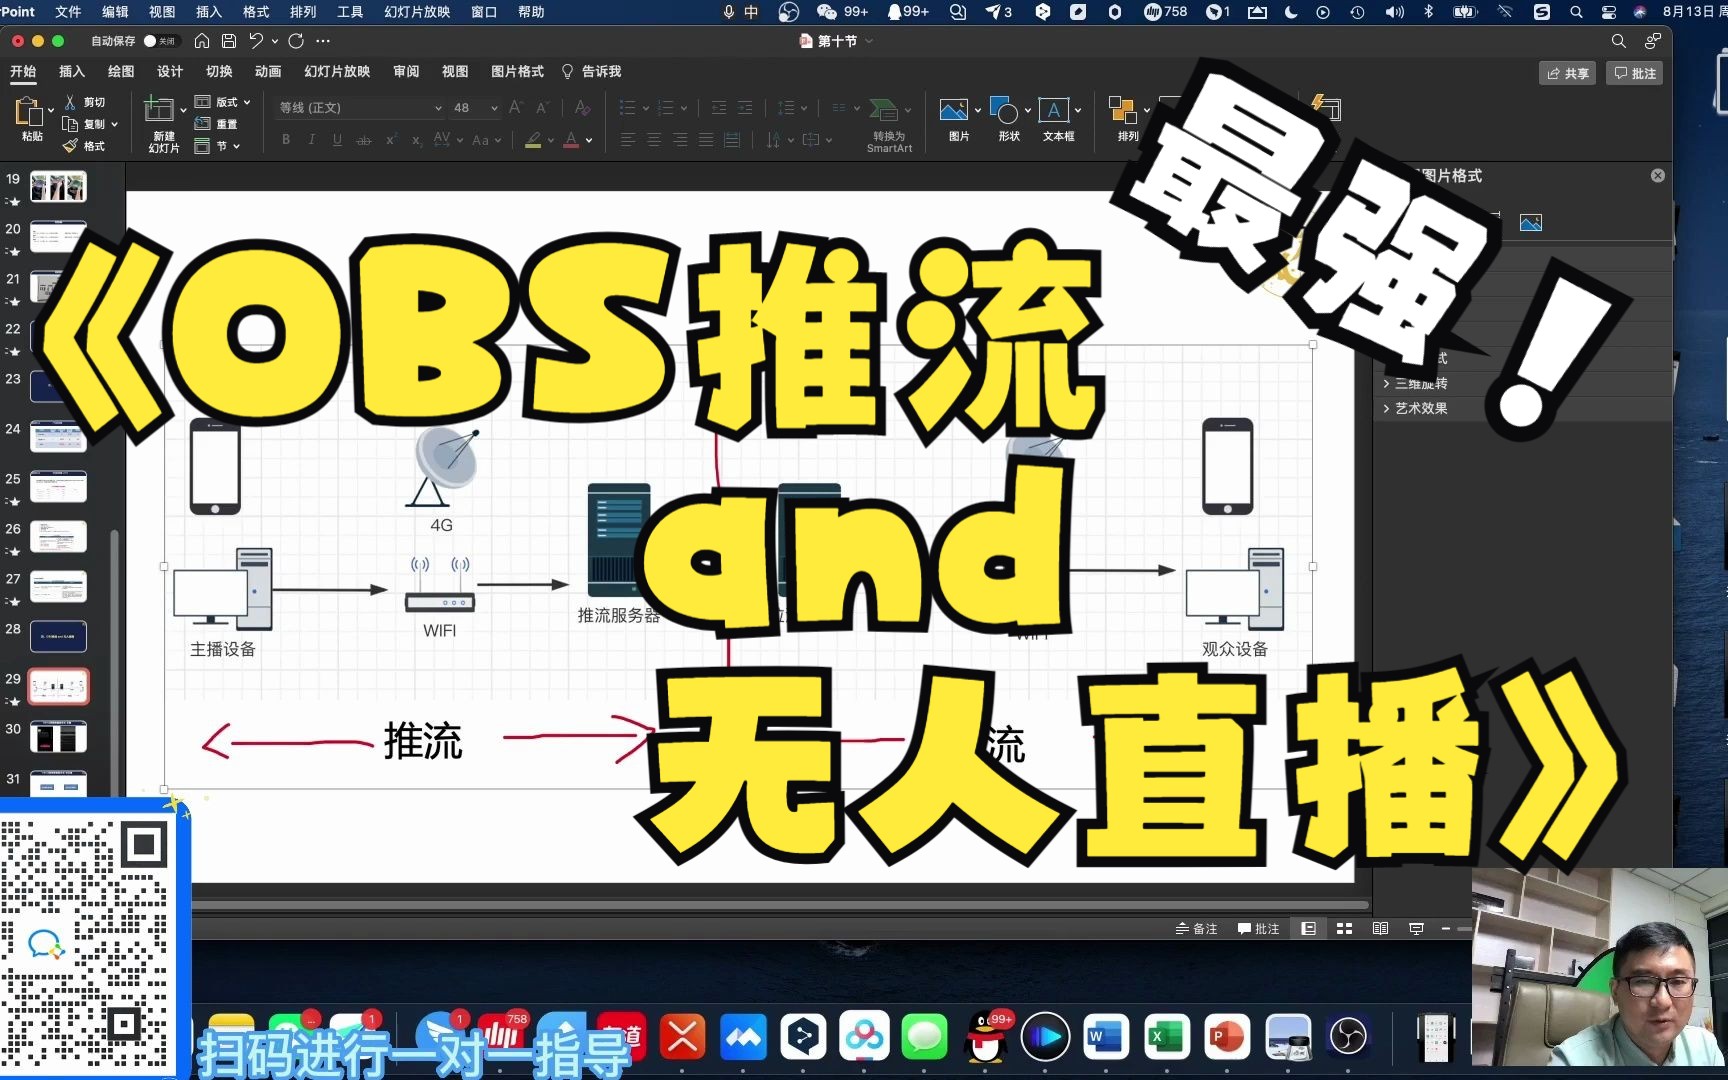This screenshot has height=1080, width=1728.
Task: Open the Paste options dropdown arrow
Action: (x=51, y=110)
